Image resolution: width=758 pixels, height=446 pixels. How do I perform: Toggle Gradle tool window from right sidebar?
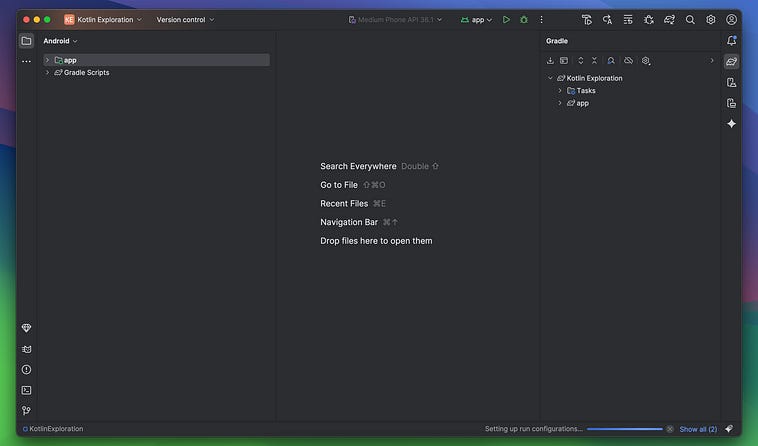[731, 61]
